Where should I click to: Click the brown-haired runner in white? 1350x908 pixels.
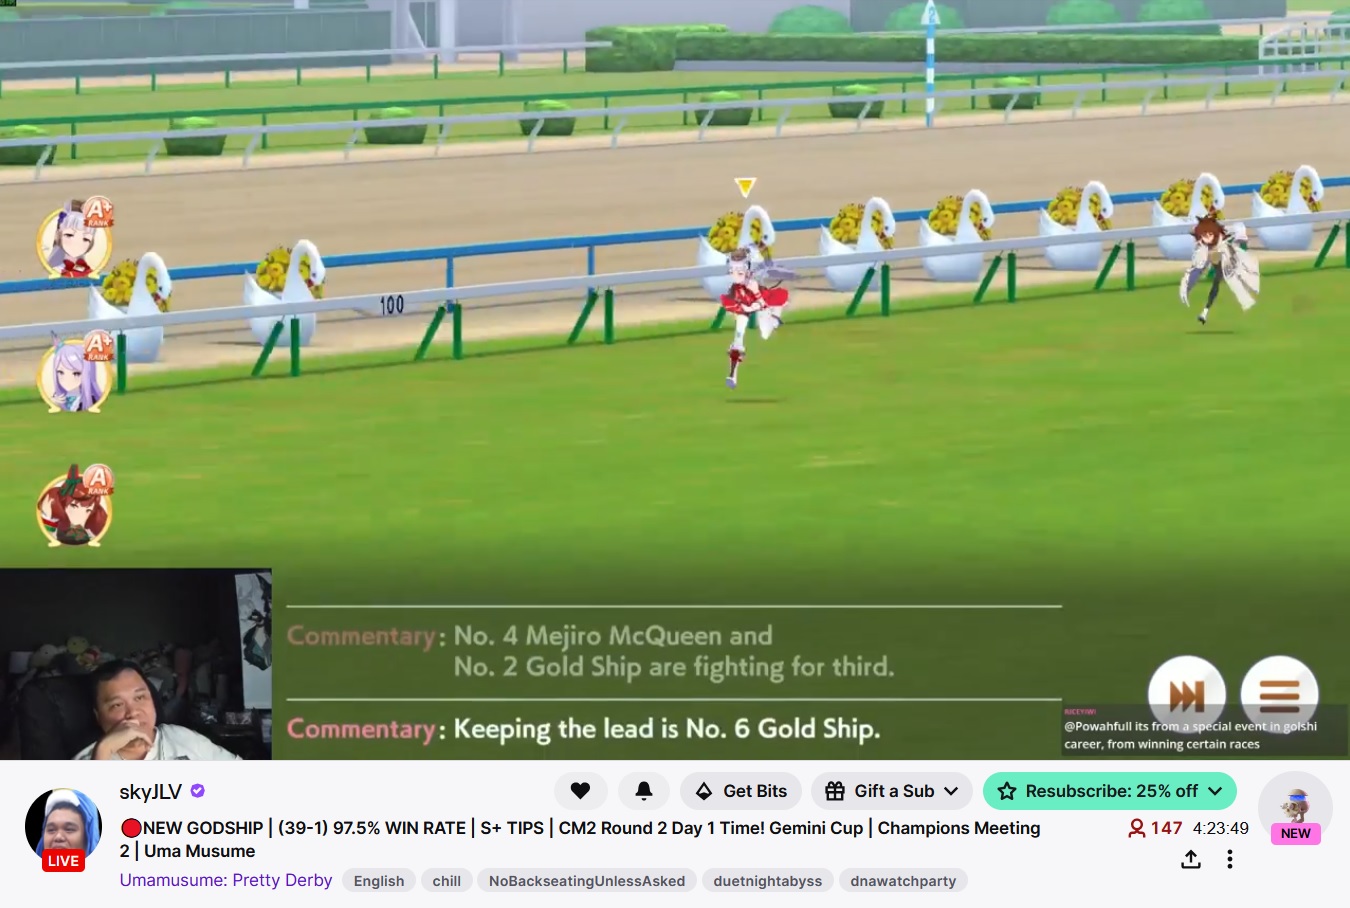(1217, 269)
